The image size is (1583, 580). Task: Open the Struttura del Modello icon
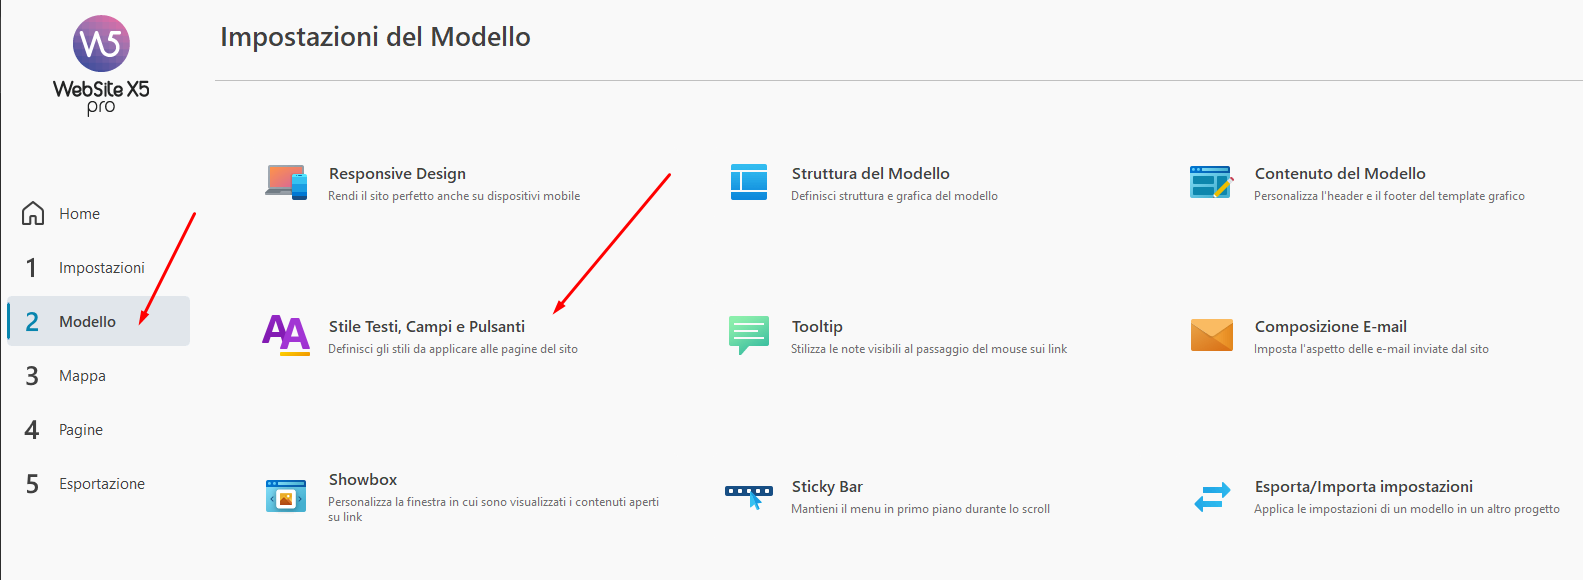click(749, 182)
